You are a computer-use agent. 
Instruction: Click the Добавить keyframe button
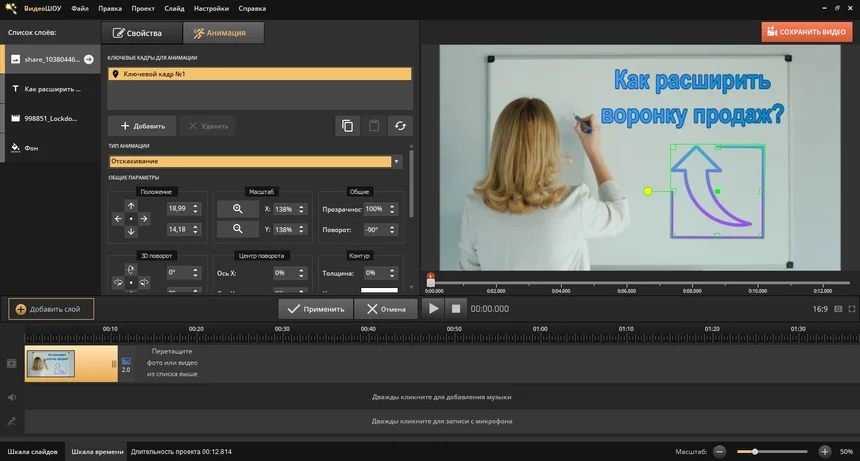142,126
